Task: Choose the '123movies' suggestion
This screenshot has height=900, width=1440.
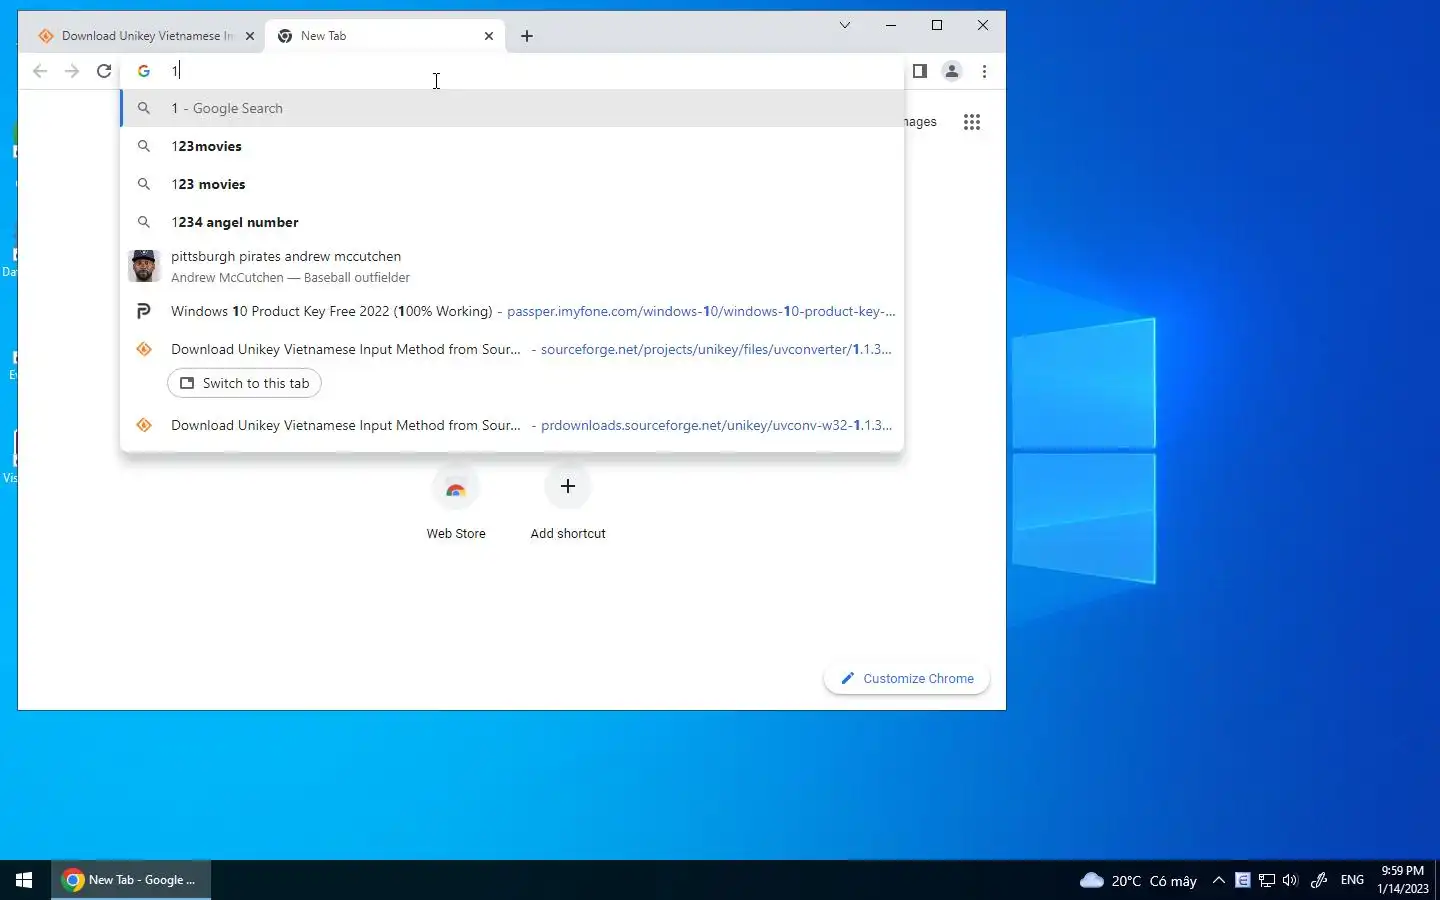Action: [x=512, y=146]
